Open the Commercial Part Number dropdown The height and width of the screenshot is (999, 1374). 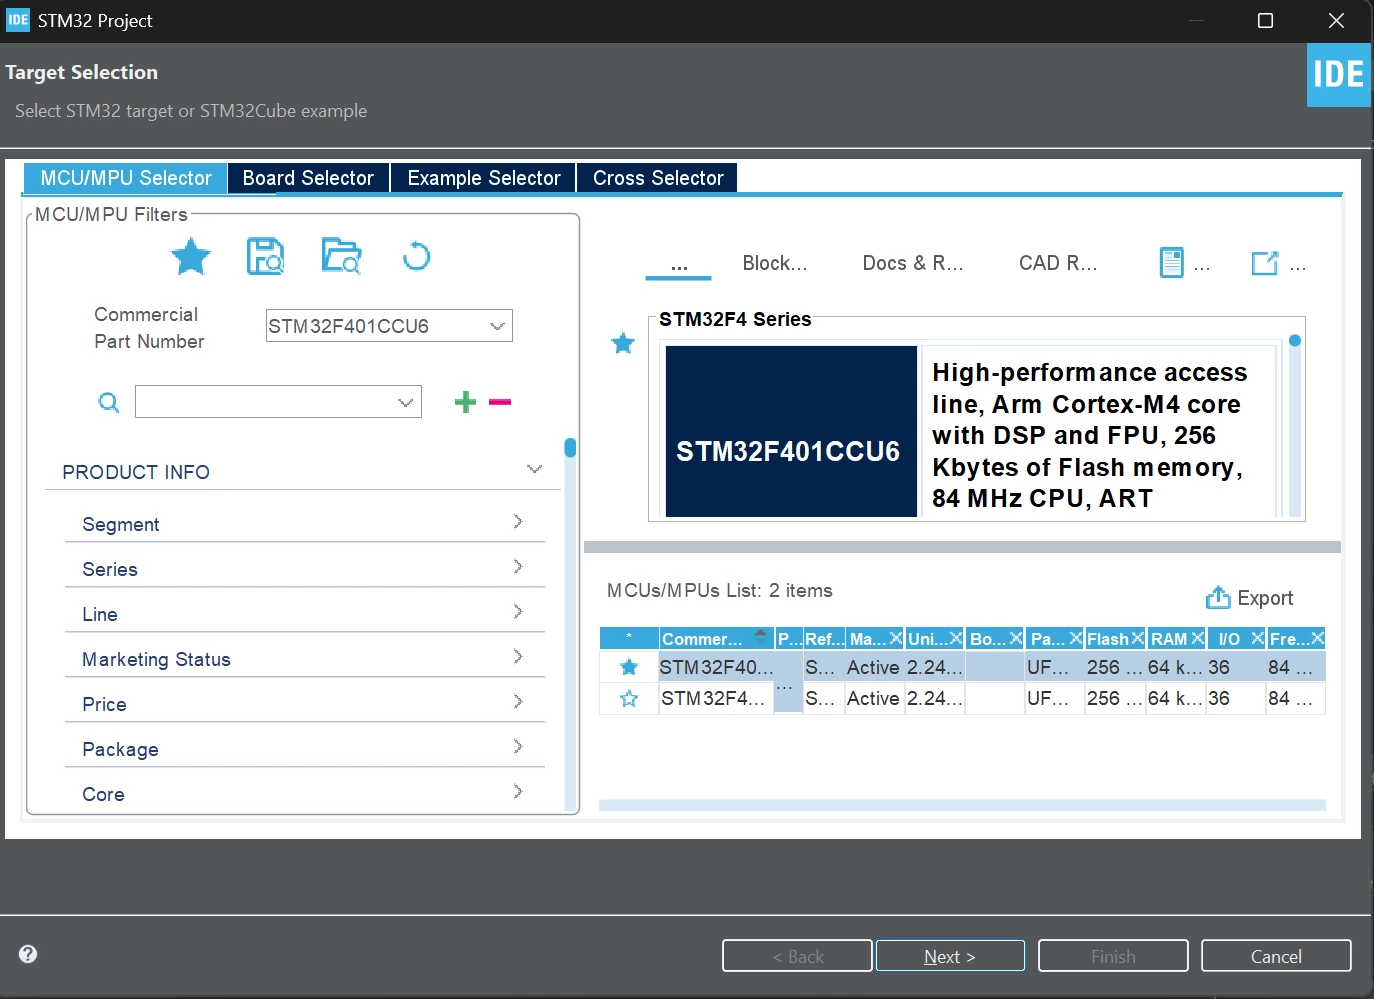pos(497,326)
